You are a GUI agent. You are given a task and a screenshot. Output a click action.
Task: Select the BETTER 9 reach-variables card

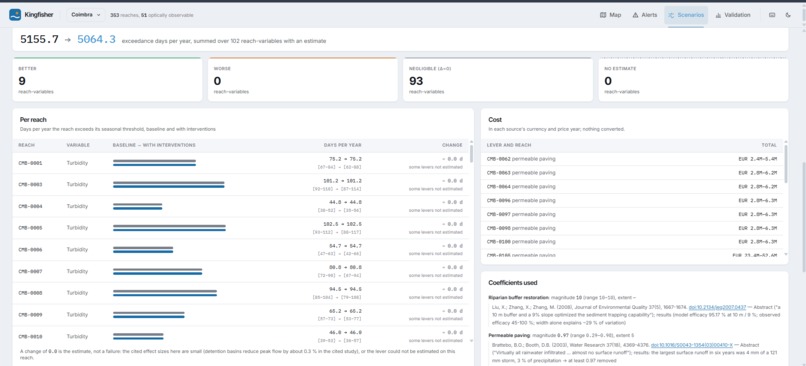(107, 80)
